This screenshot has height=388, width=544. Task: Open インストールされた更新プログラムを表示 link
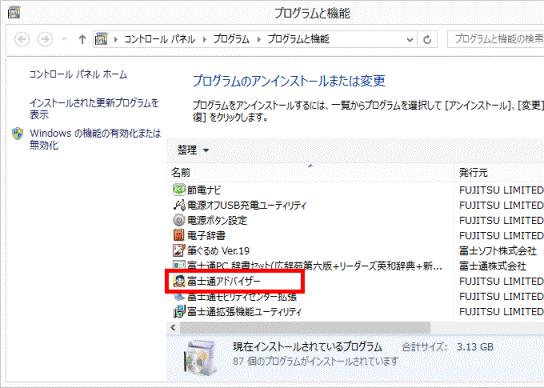click(94, 109)
